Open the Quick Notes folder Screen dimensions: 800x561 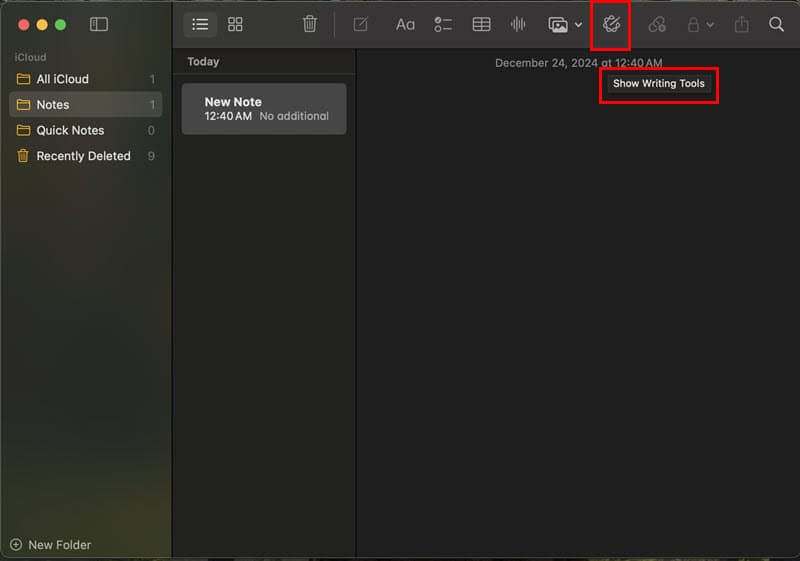point(70,130)
